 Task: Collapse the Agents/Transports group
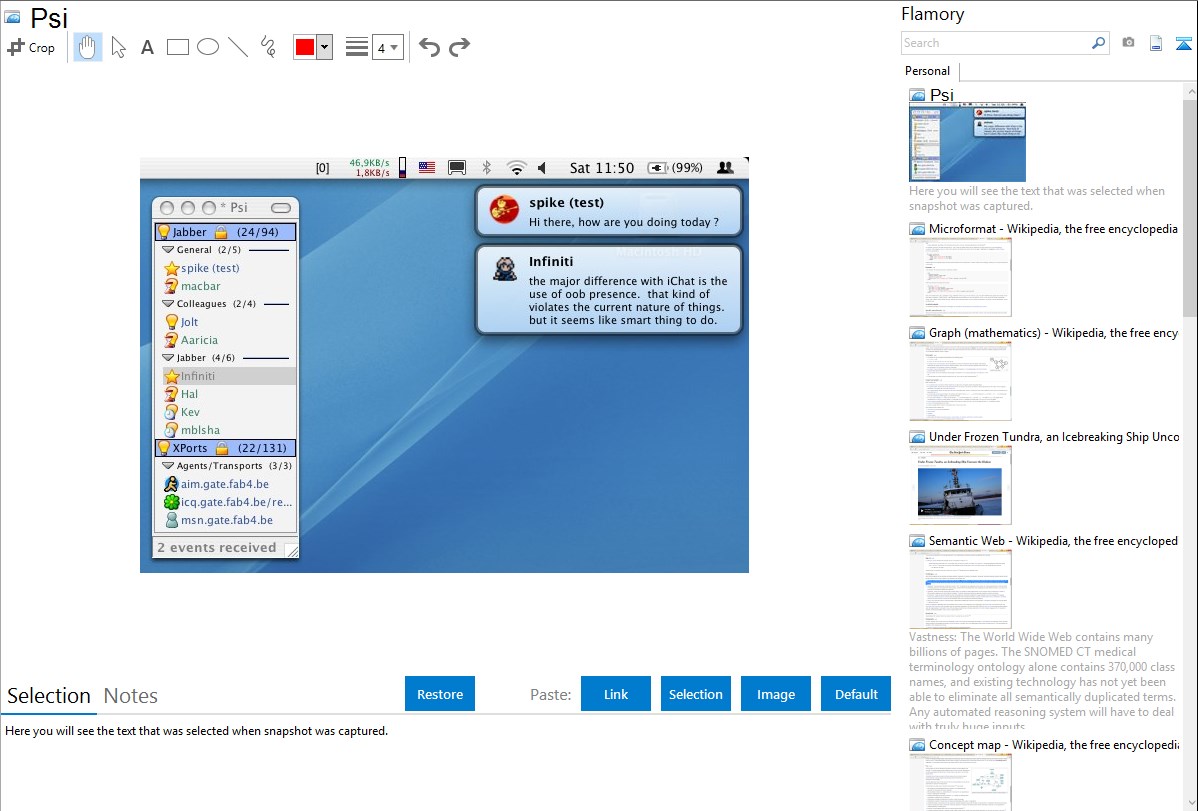point(168,466)
